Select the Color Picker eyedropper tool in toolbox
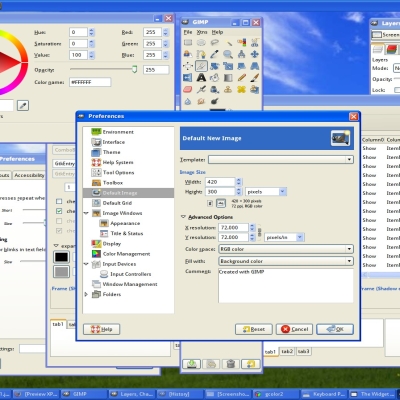 click(214, 54)
